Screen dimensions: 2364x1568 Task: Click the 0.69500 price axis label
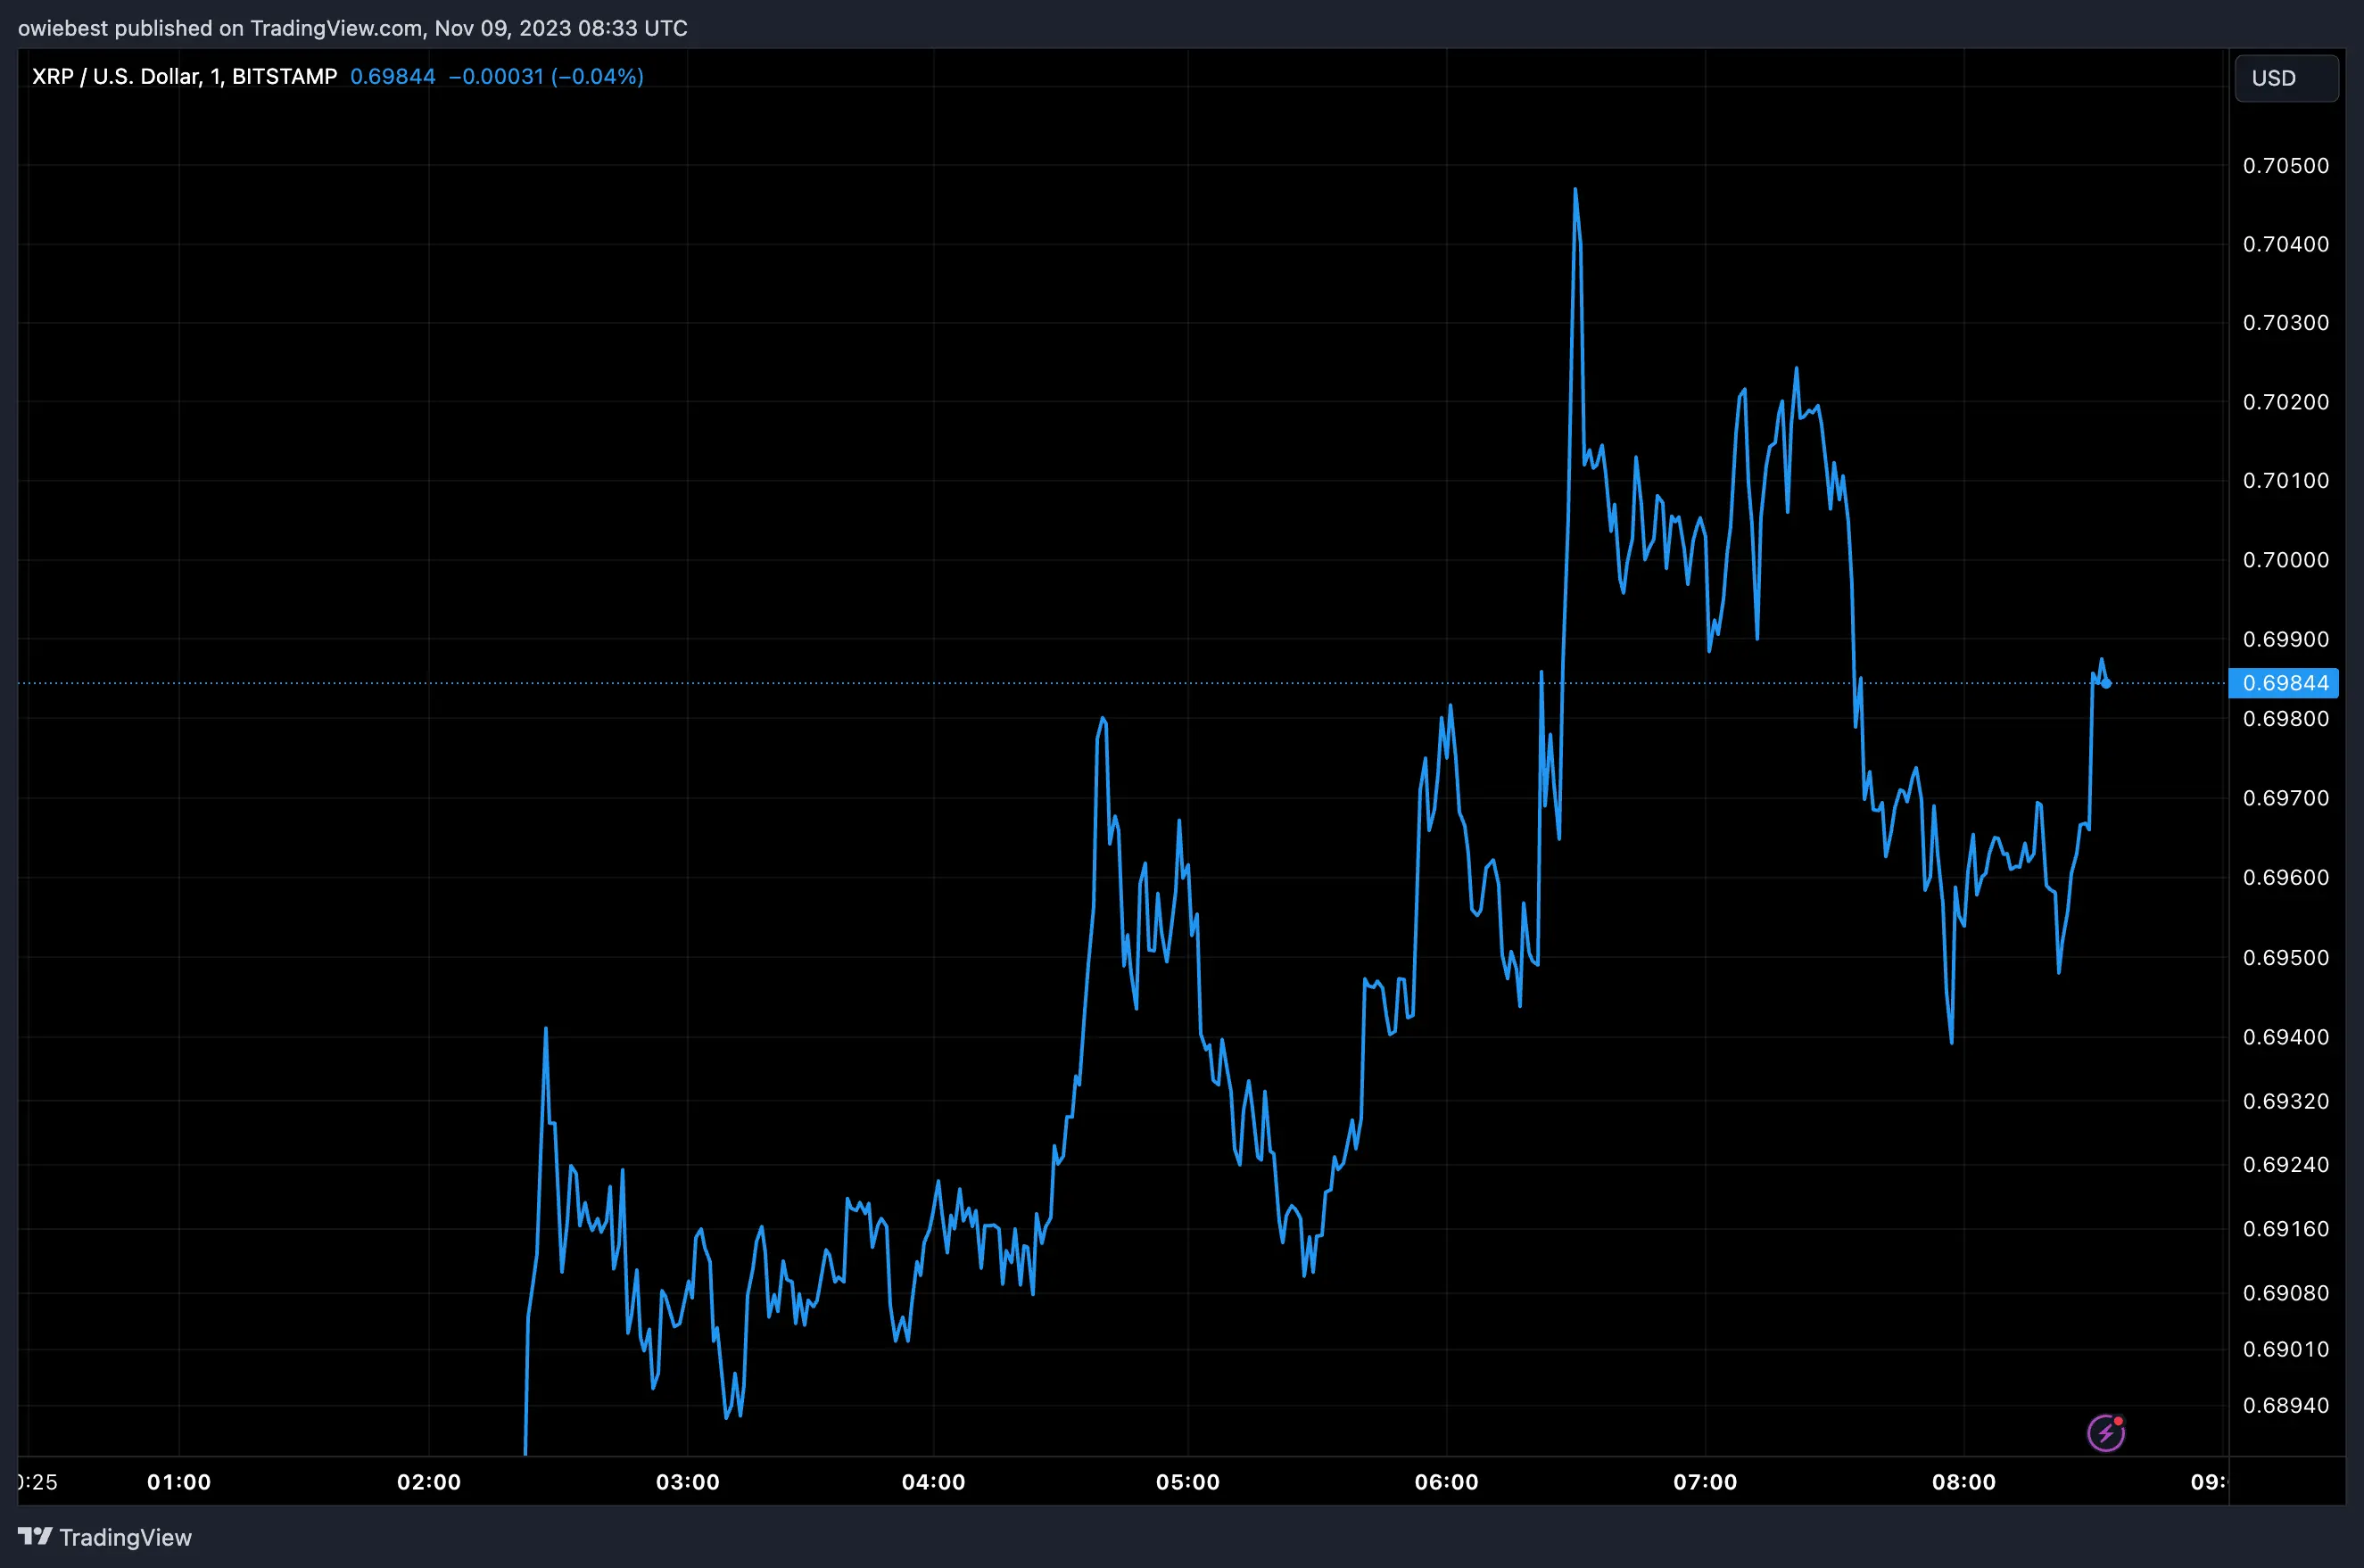pos(2286,958)
